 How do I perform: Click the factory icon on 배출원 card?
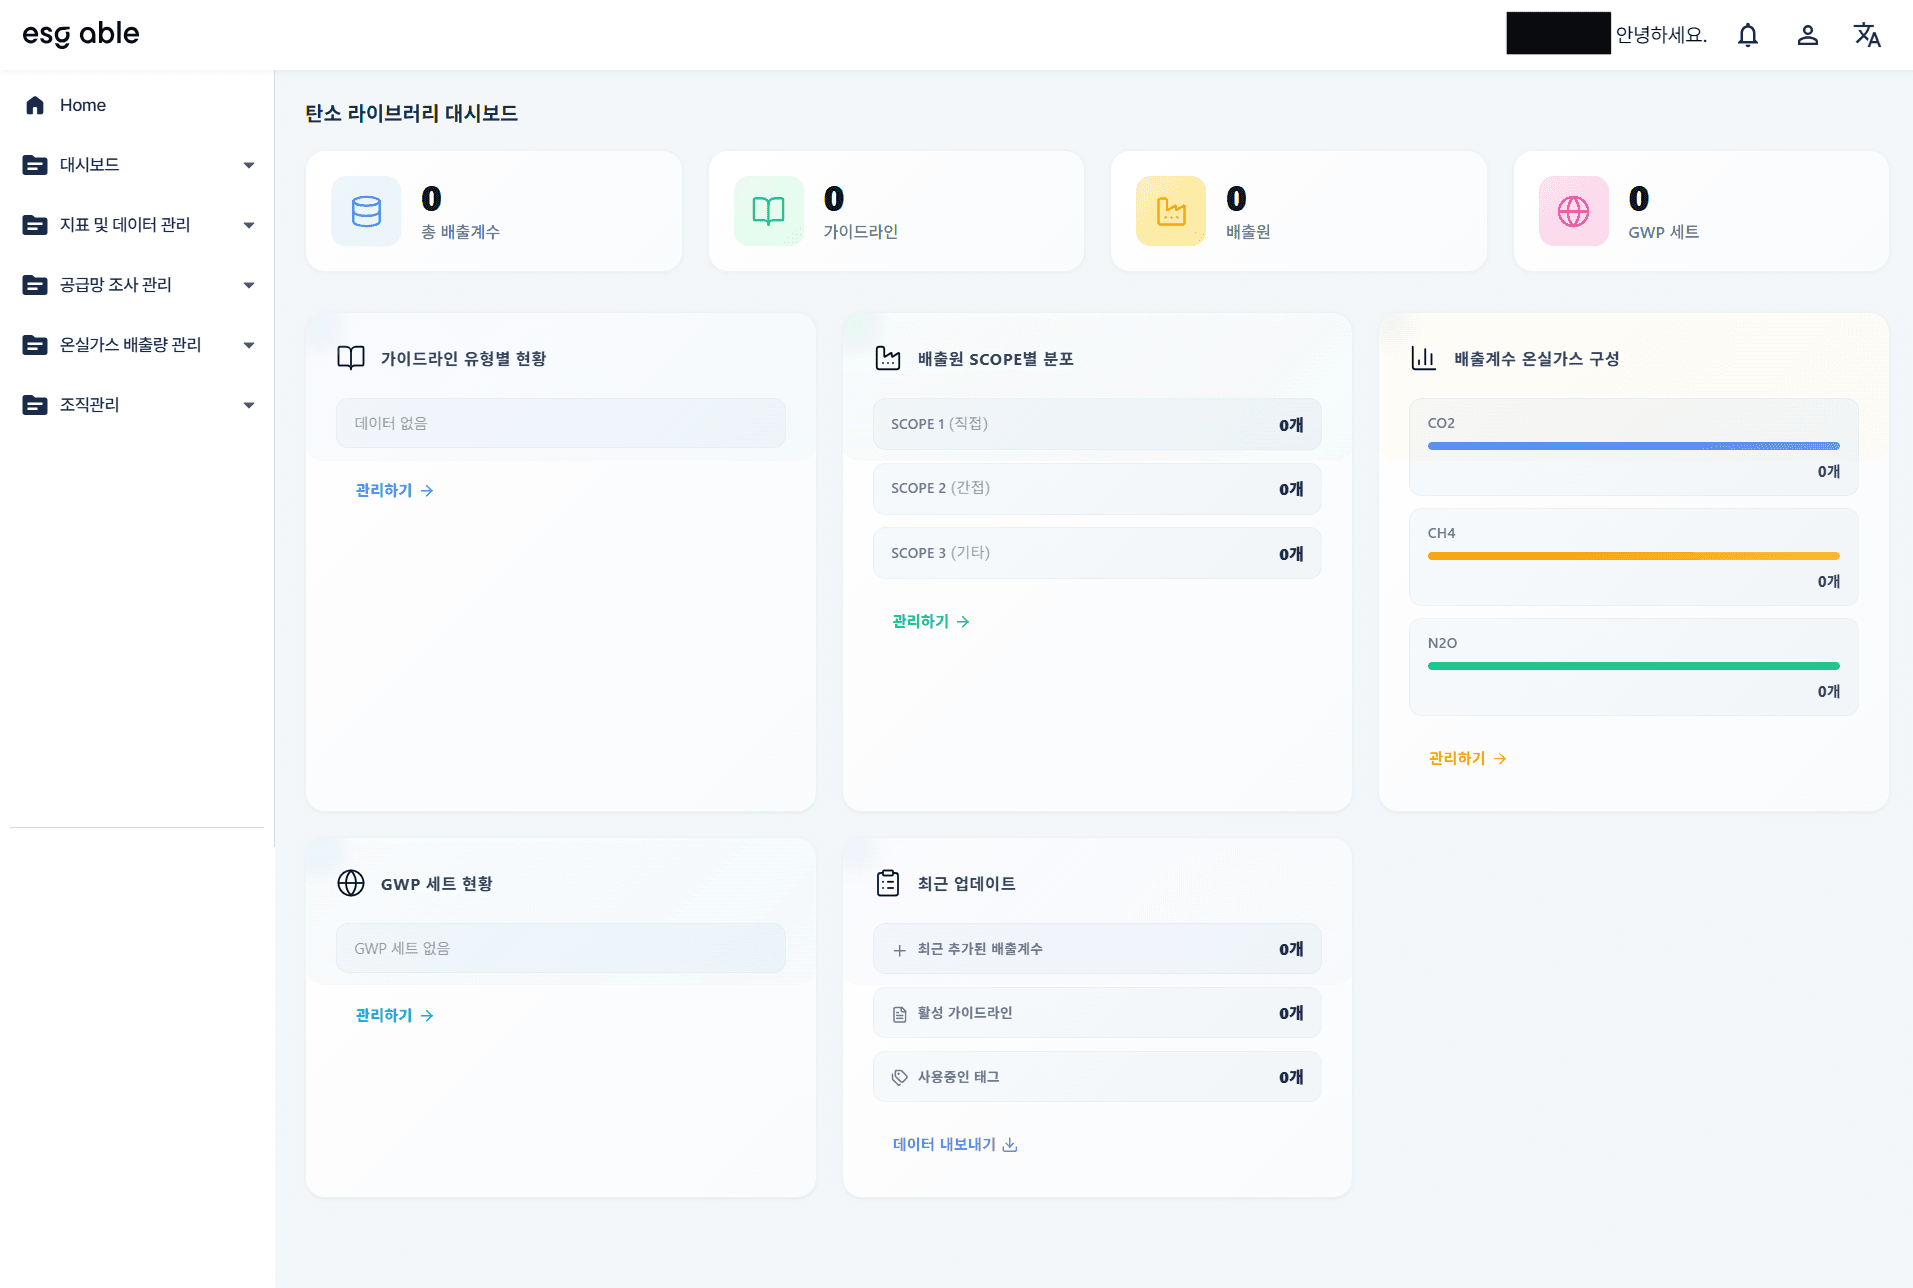pos(1171,211)
